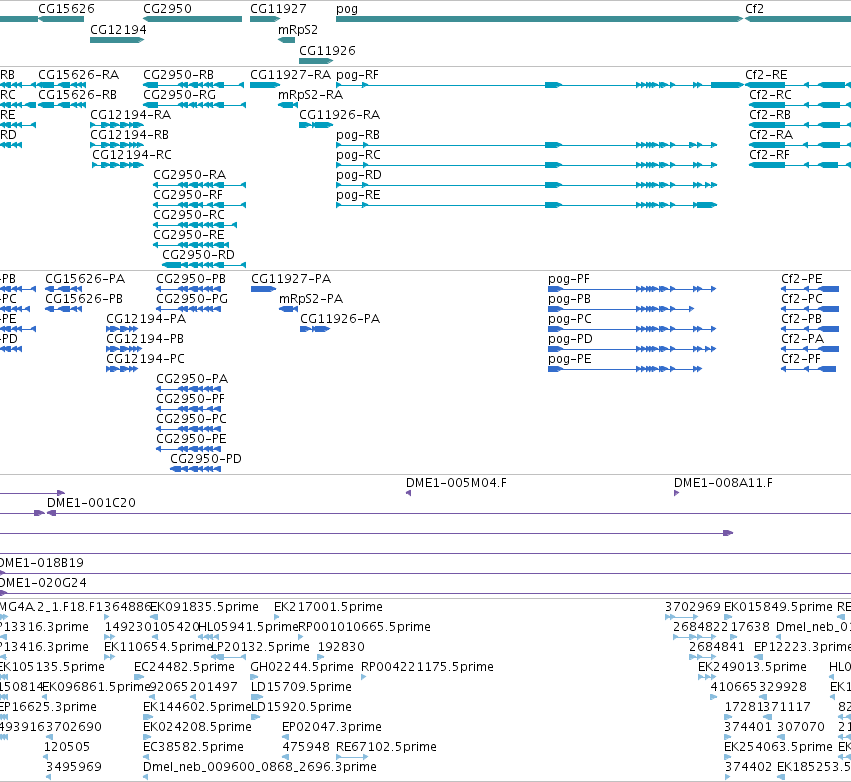Select the CG2950 gene label
This screenshot has width=851, height=782.
pos(167,9)
